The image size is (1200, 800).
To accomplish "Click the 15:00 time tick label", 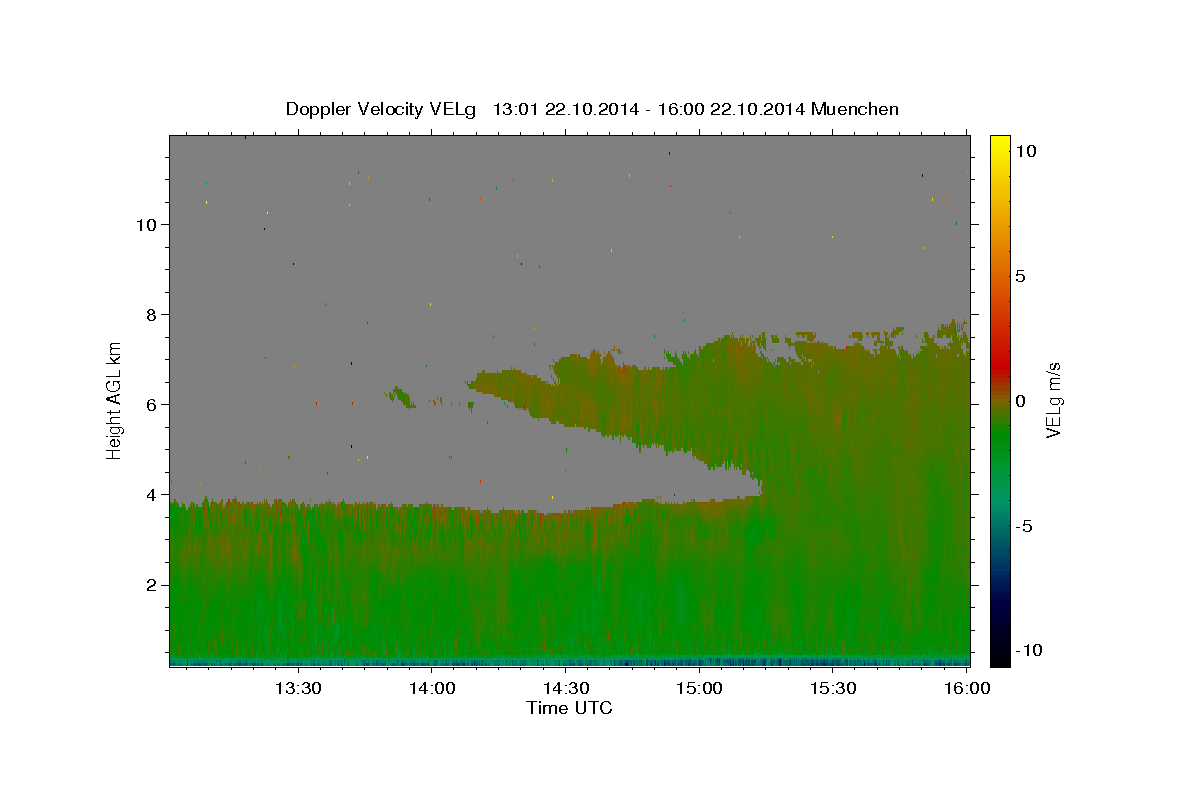I will click(x=699, y=688).
